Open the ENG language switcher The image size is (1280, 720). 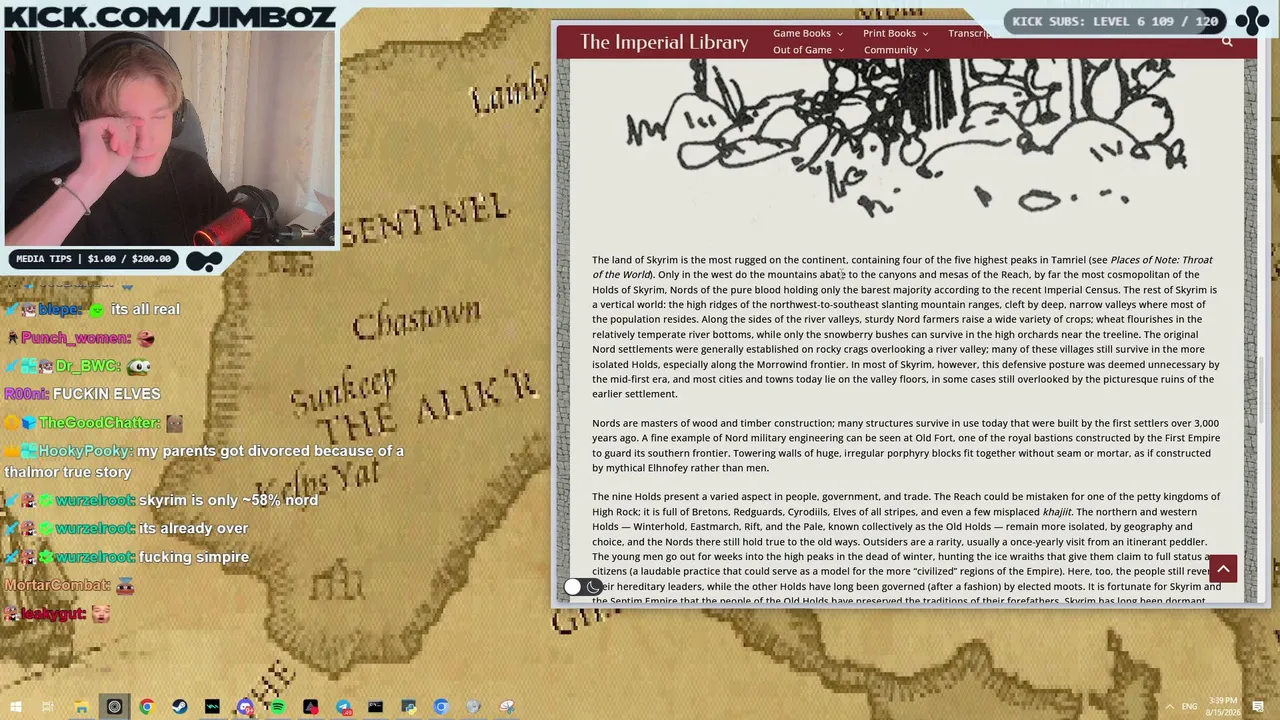1189,707
